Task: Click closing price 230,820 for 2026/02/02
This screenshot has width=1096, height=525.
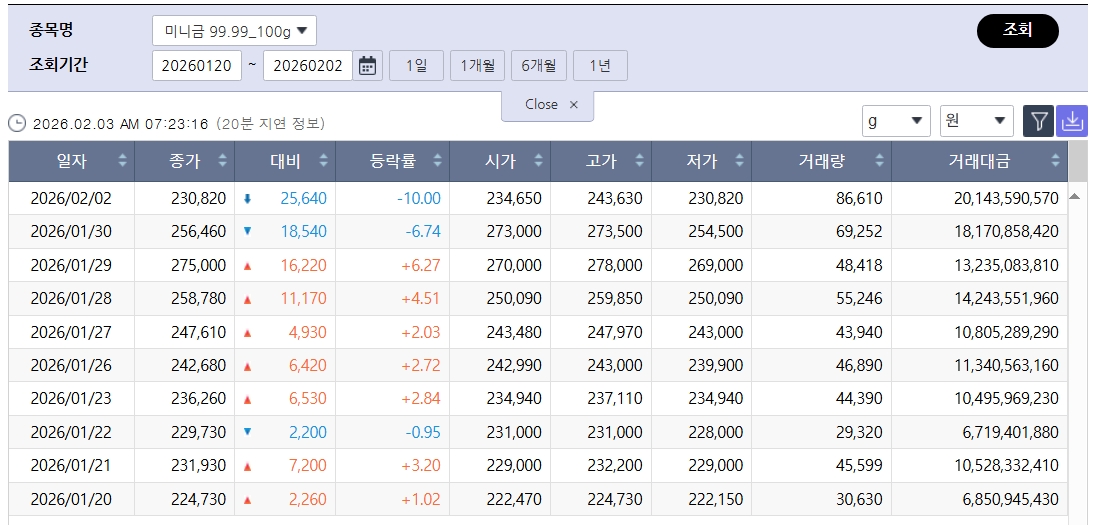Action: [x=199, y=199]
